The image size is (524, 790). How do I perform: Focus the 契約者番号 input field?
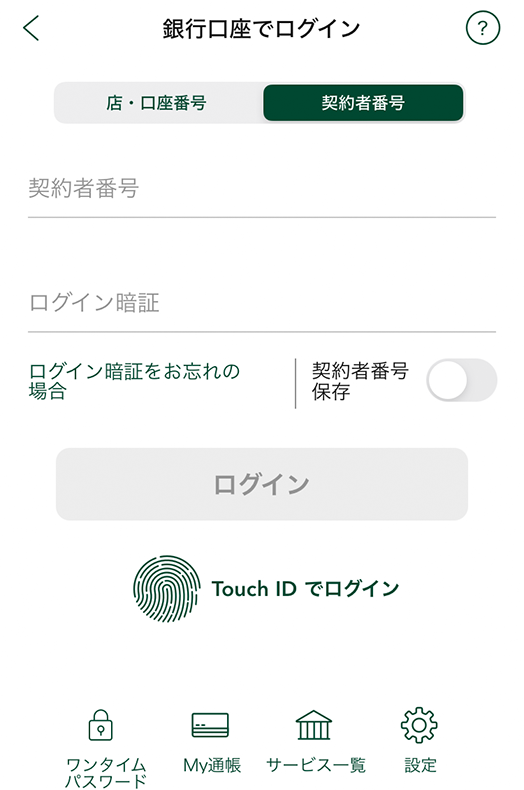coord(262,190)
